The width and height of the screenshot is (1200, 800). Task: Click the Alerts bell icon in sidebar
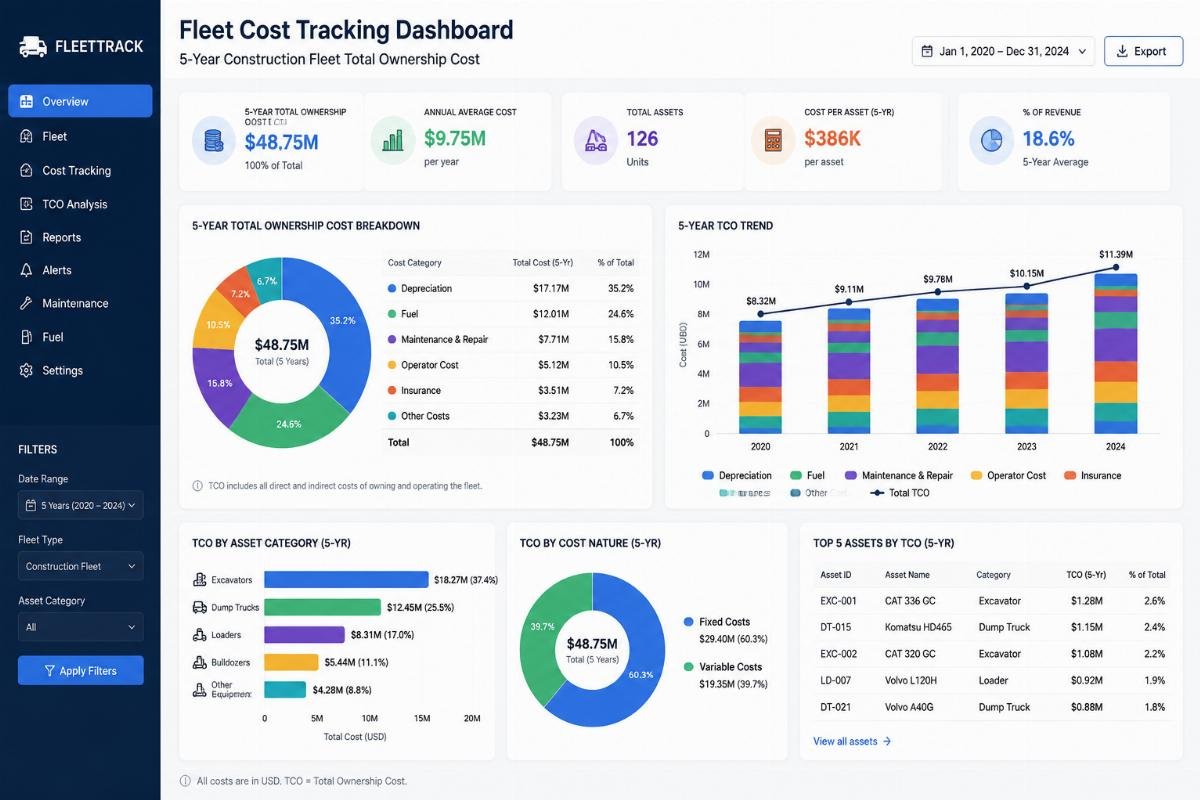27,270
